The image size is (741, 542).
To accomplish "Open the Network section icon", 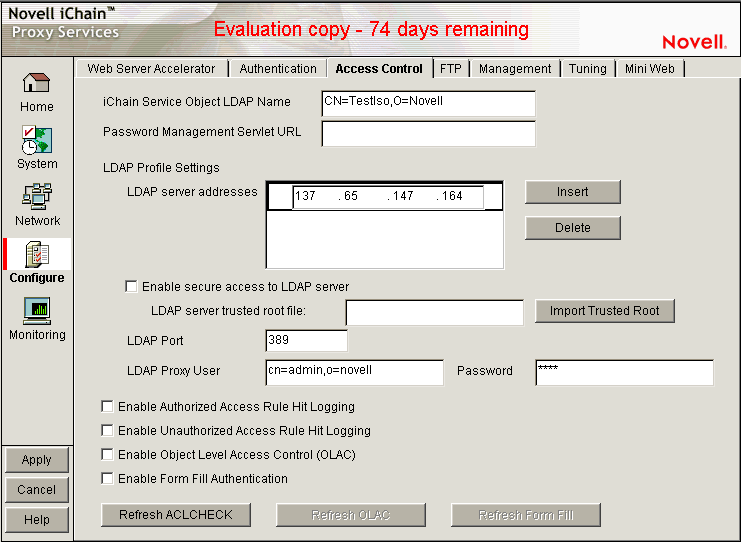I will [x=36, y=197].
